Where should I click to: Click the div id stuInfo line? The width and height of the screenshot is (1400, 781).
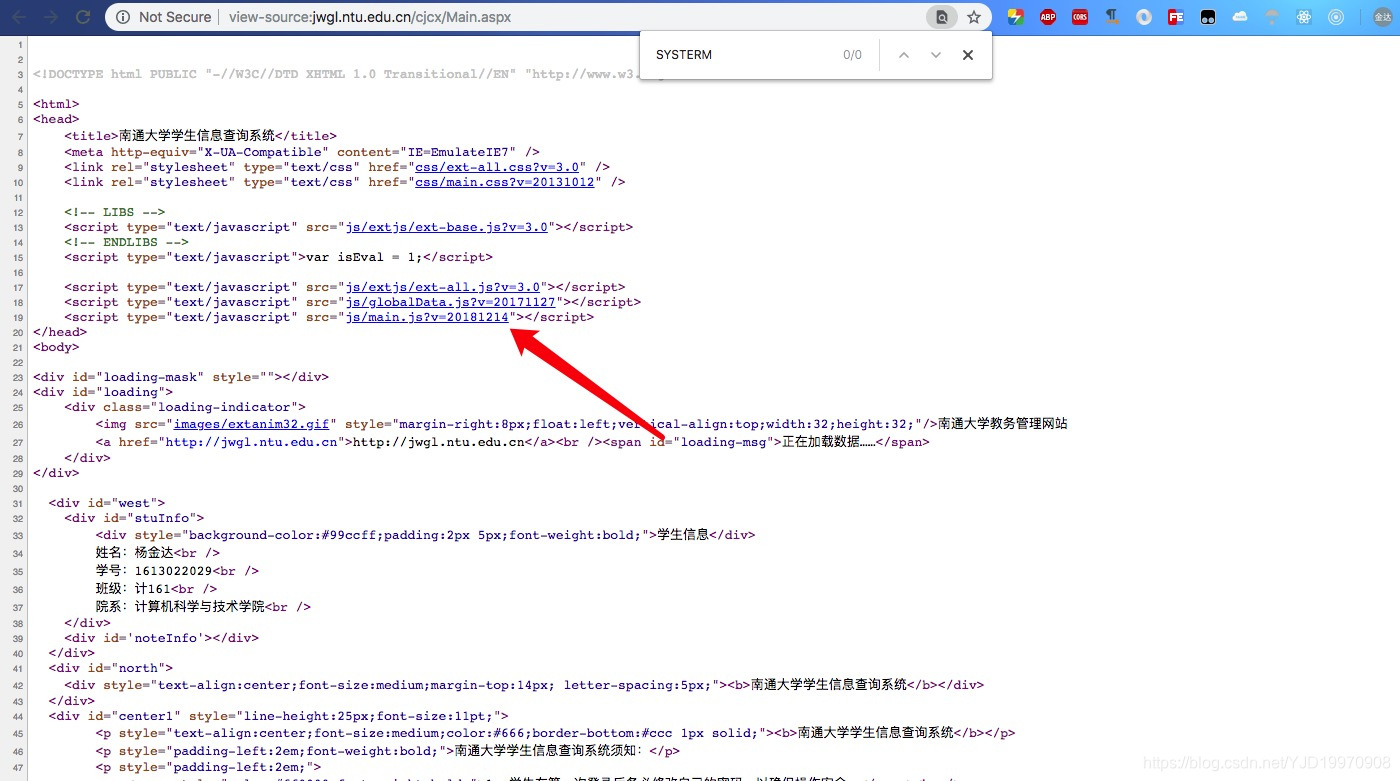[135, 518]
